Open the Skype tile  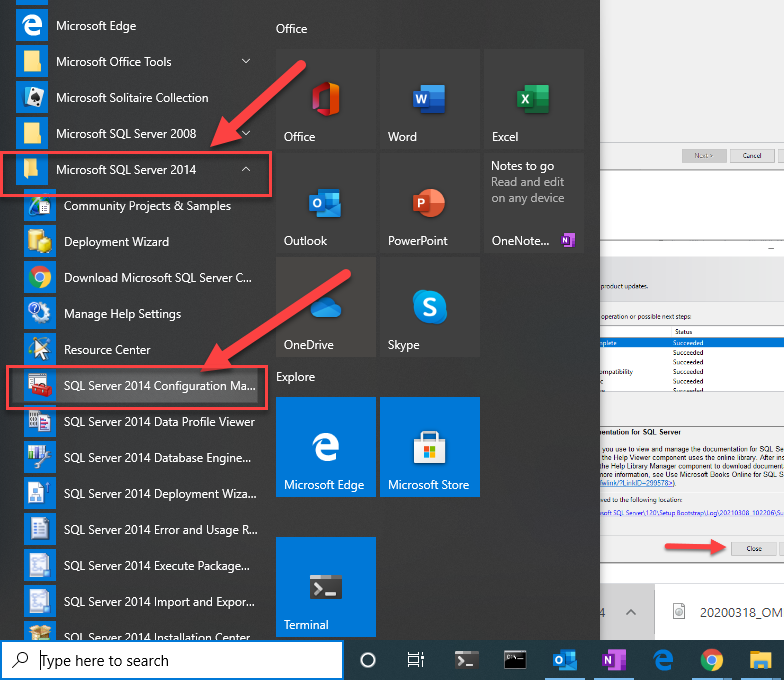[430, 307]
